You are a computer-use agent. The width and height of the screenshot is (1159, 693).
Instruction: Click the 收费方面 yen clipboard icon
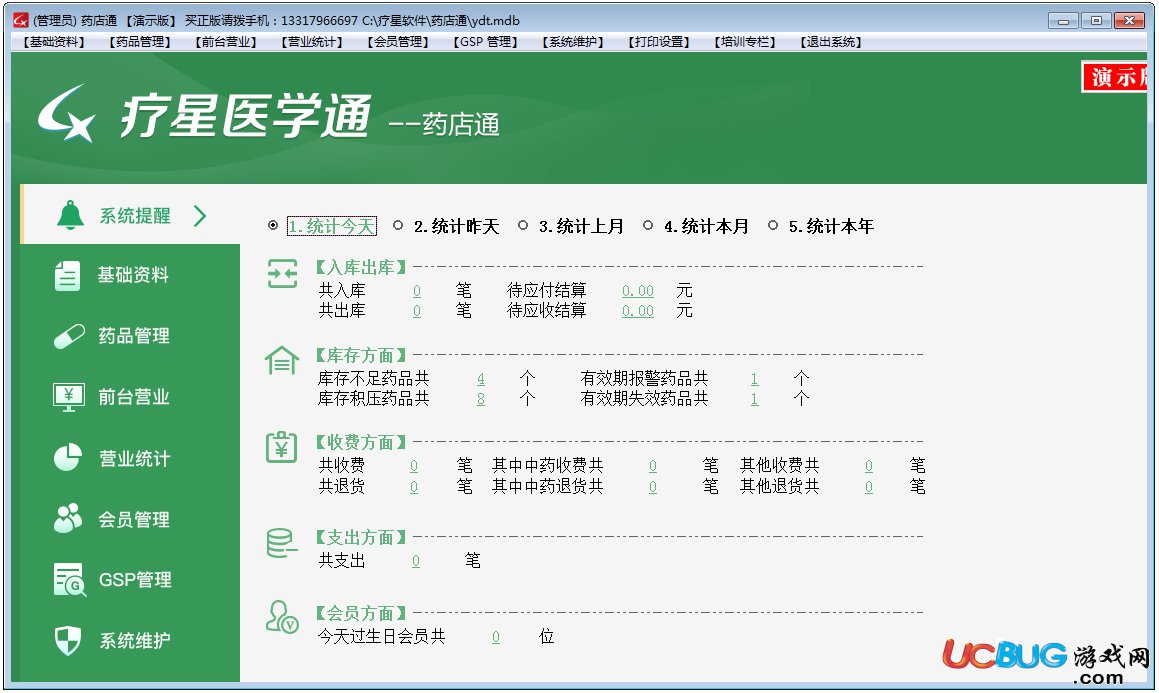[x=282, y=447]
